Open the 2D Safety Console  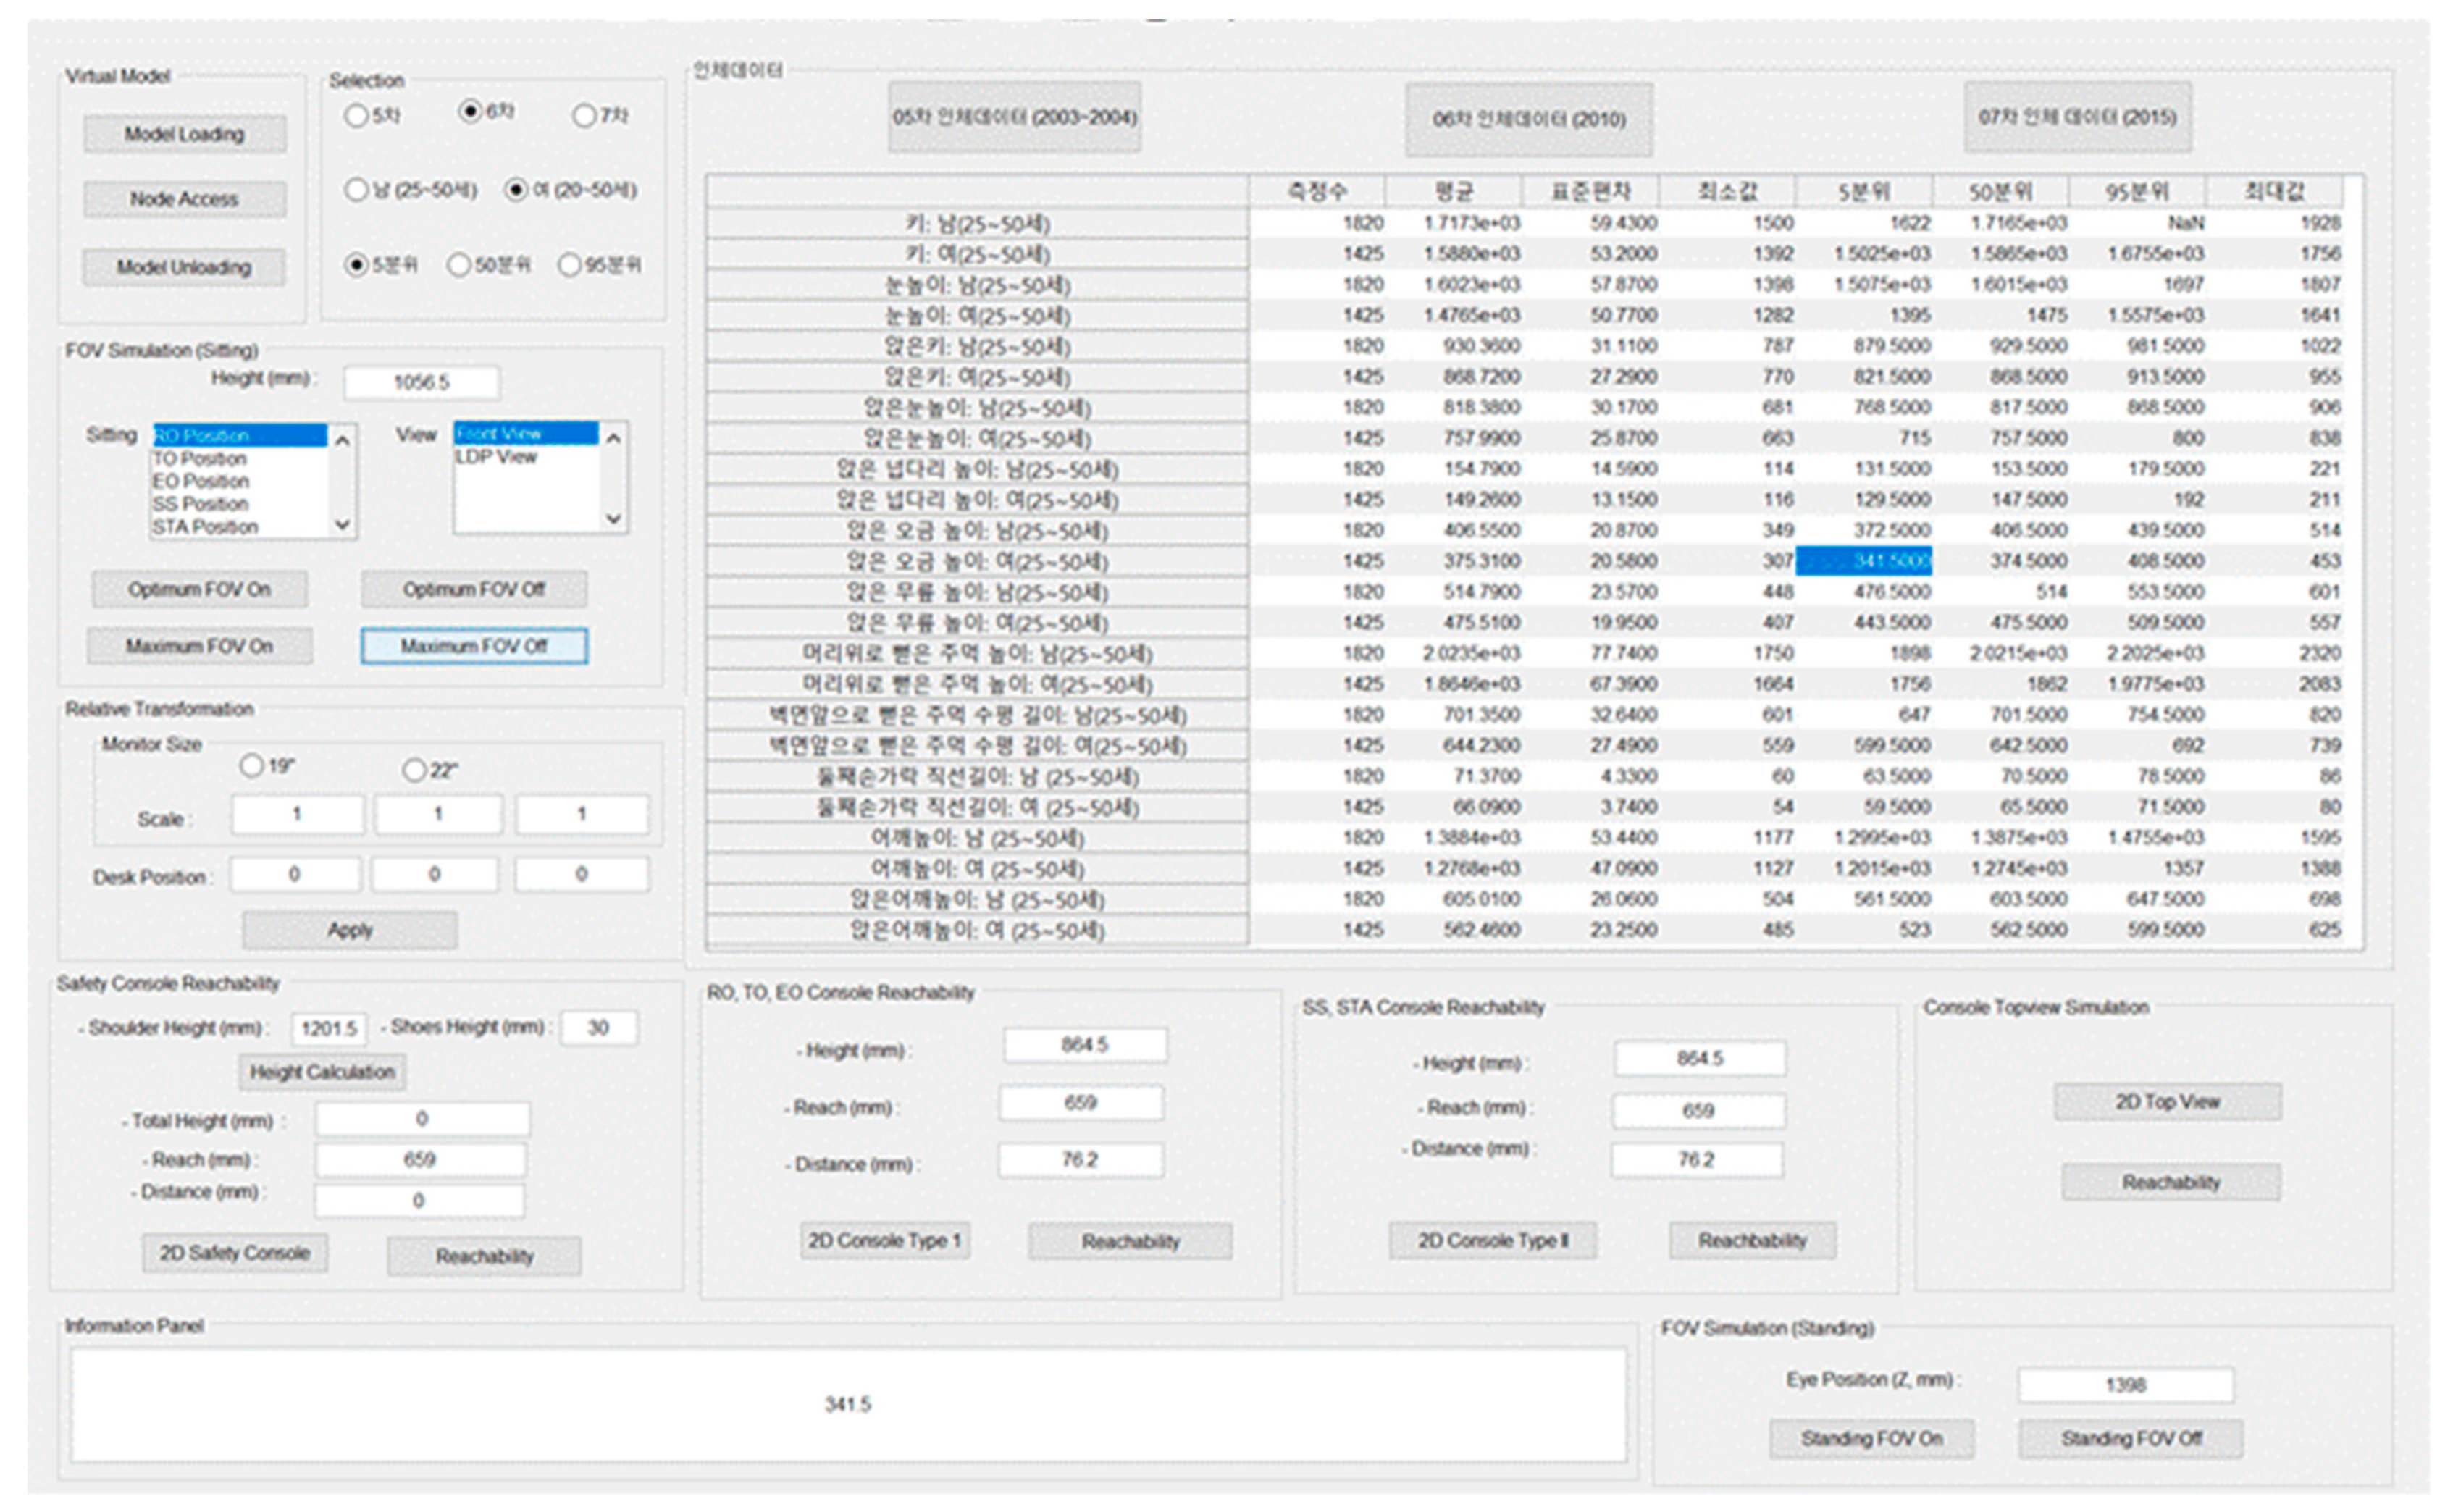coord(235,1253)
